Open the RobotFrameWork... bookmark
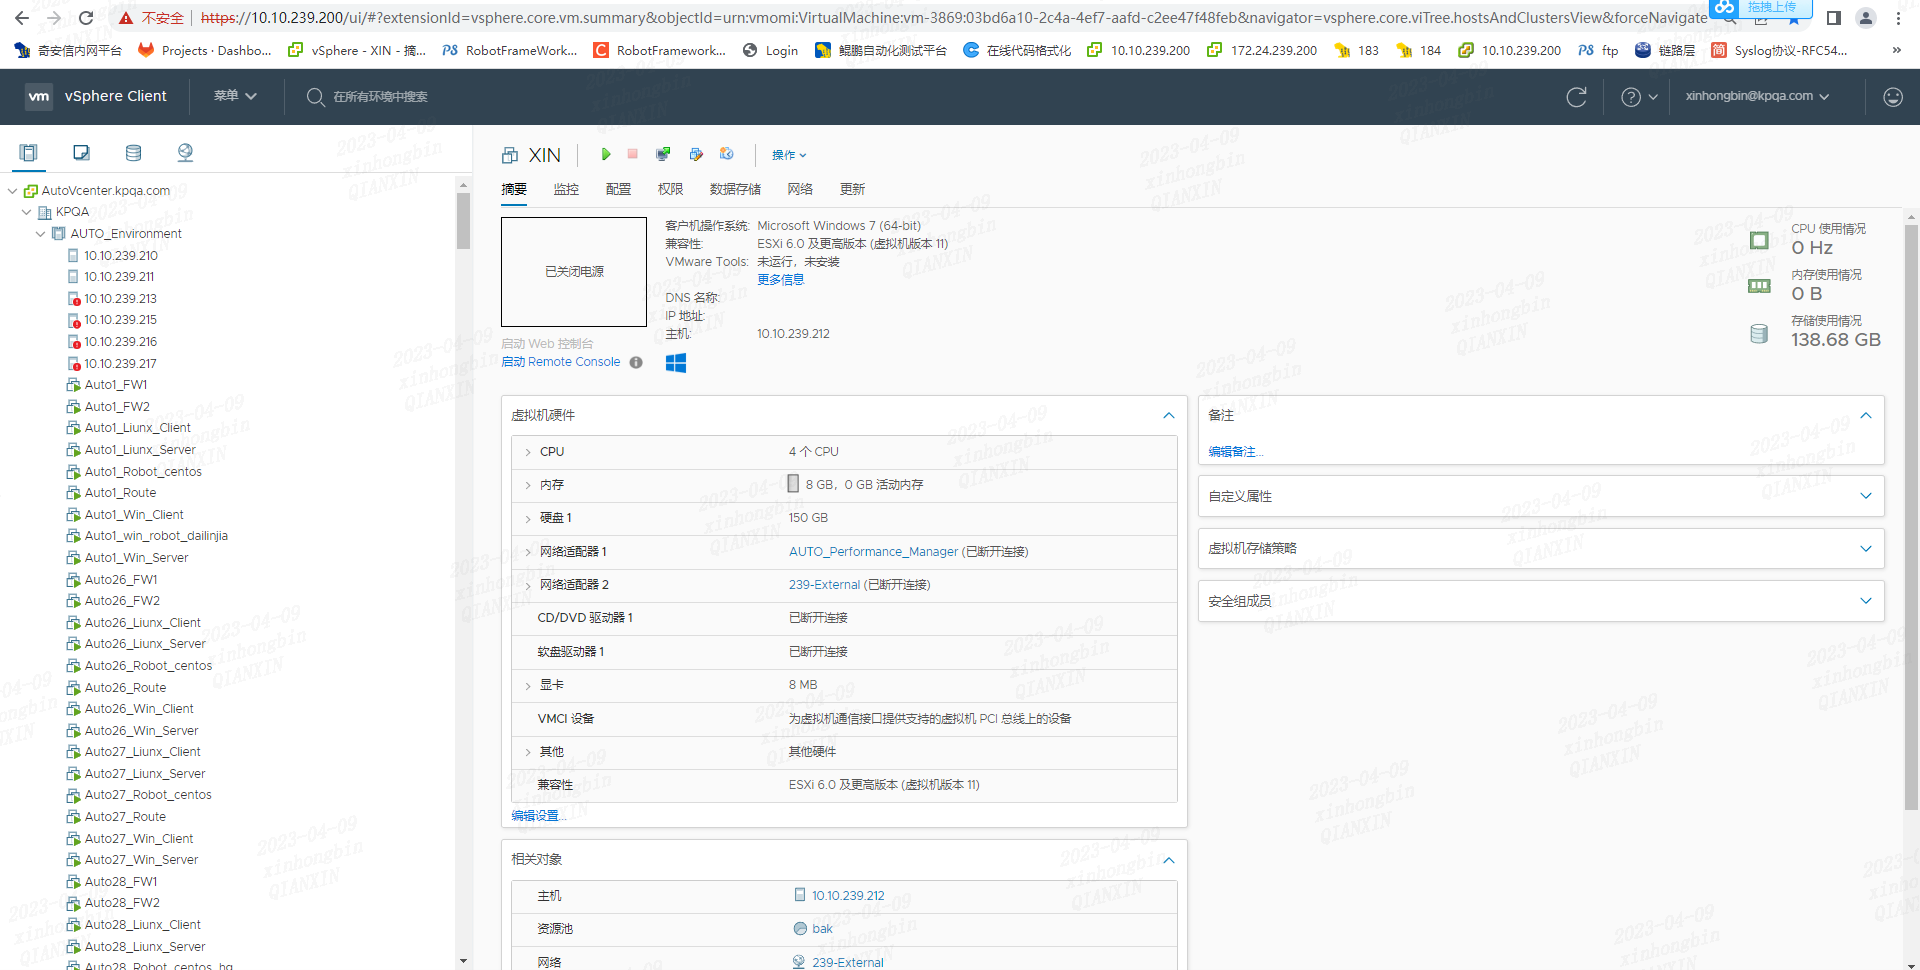The width and height of the screenshot is (1920, 970). click(510, 50)
